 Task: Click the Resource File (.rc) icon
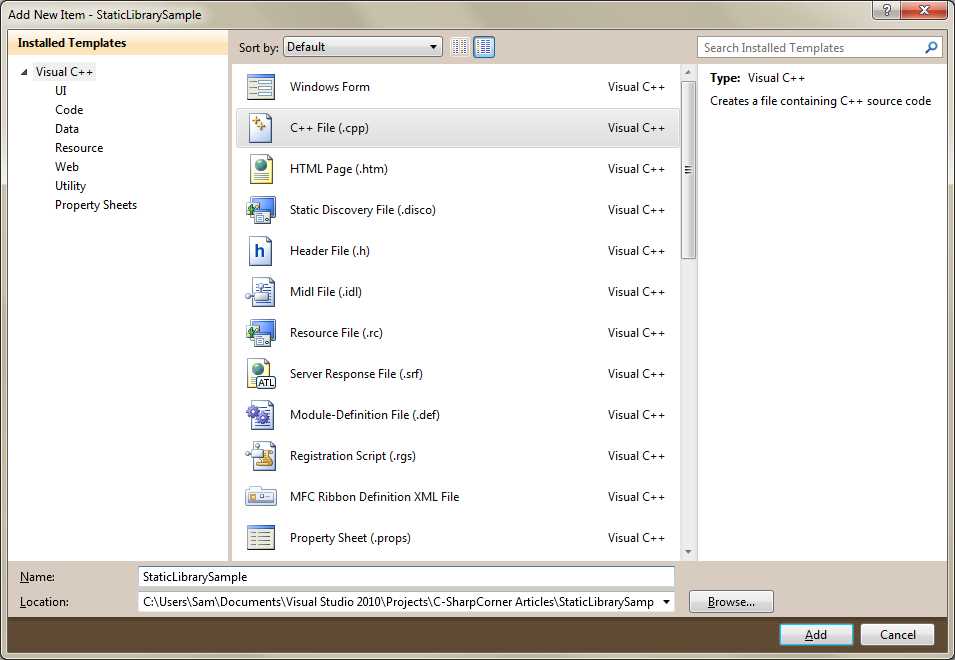[261, 333]
